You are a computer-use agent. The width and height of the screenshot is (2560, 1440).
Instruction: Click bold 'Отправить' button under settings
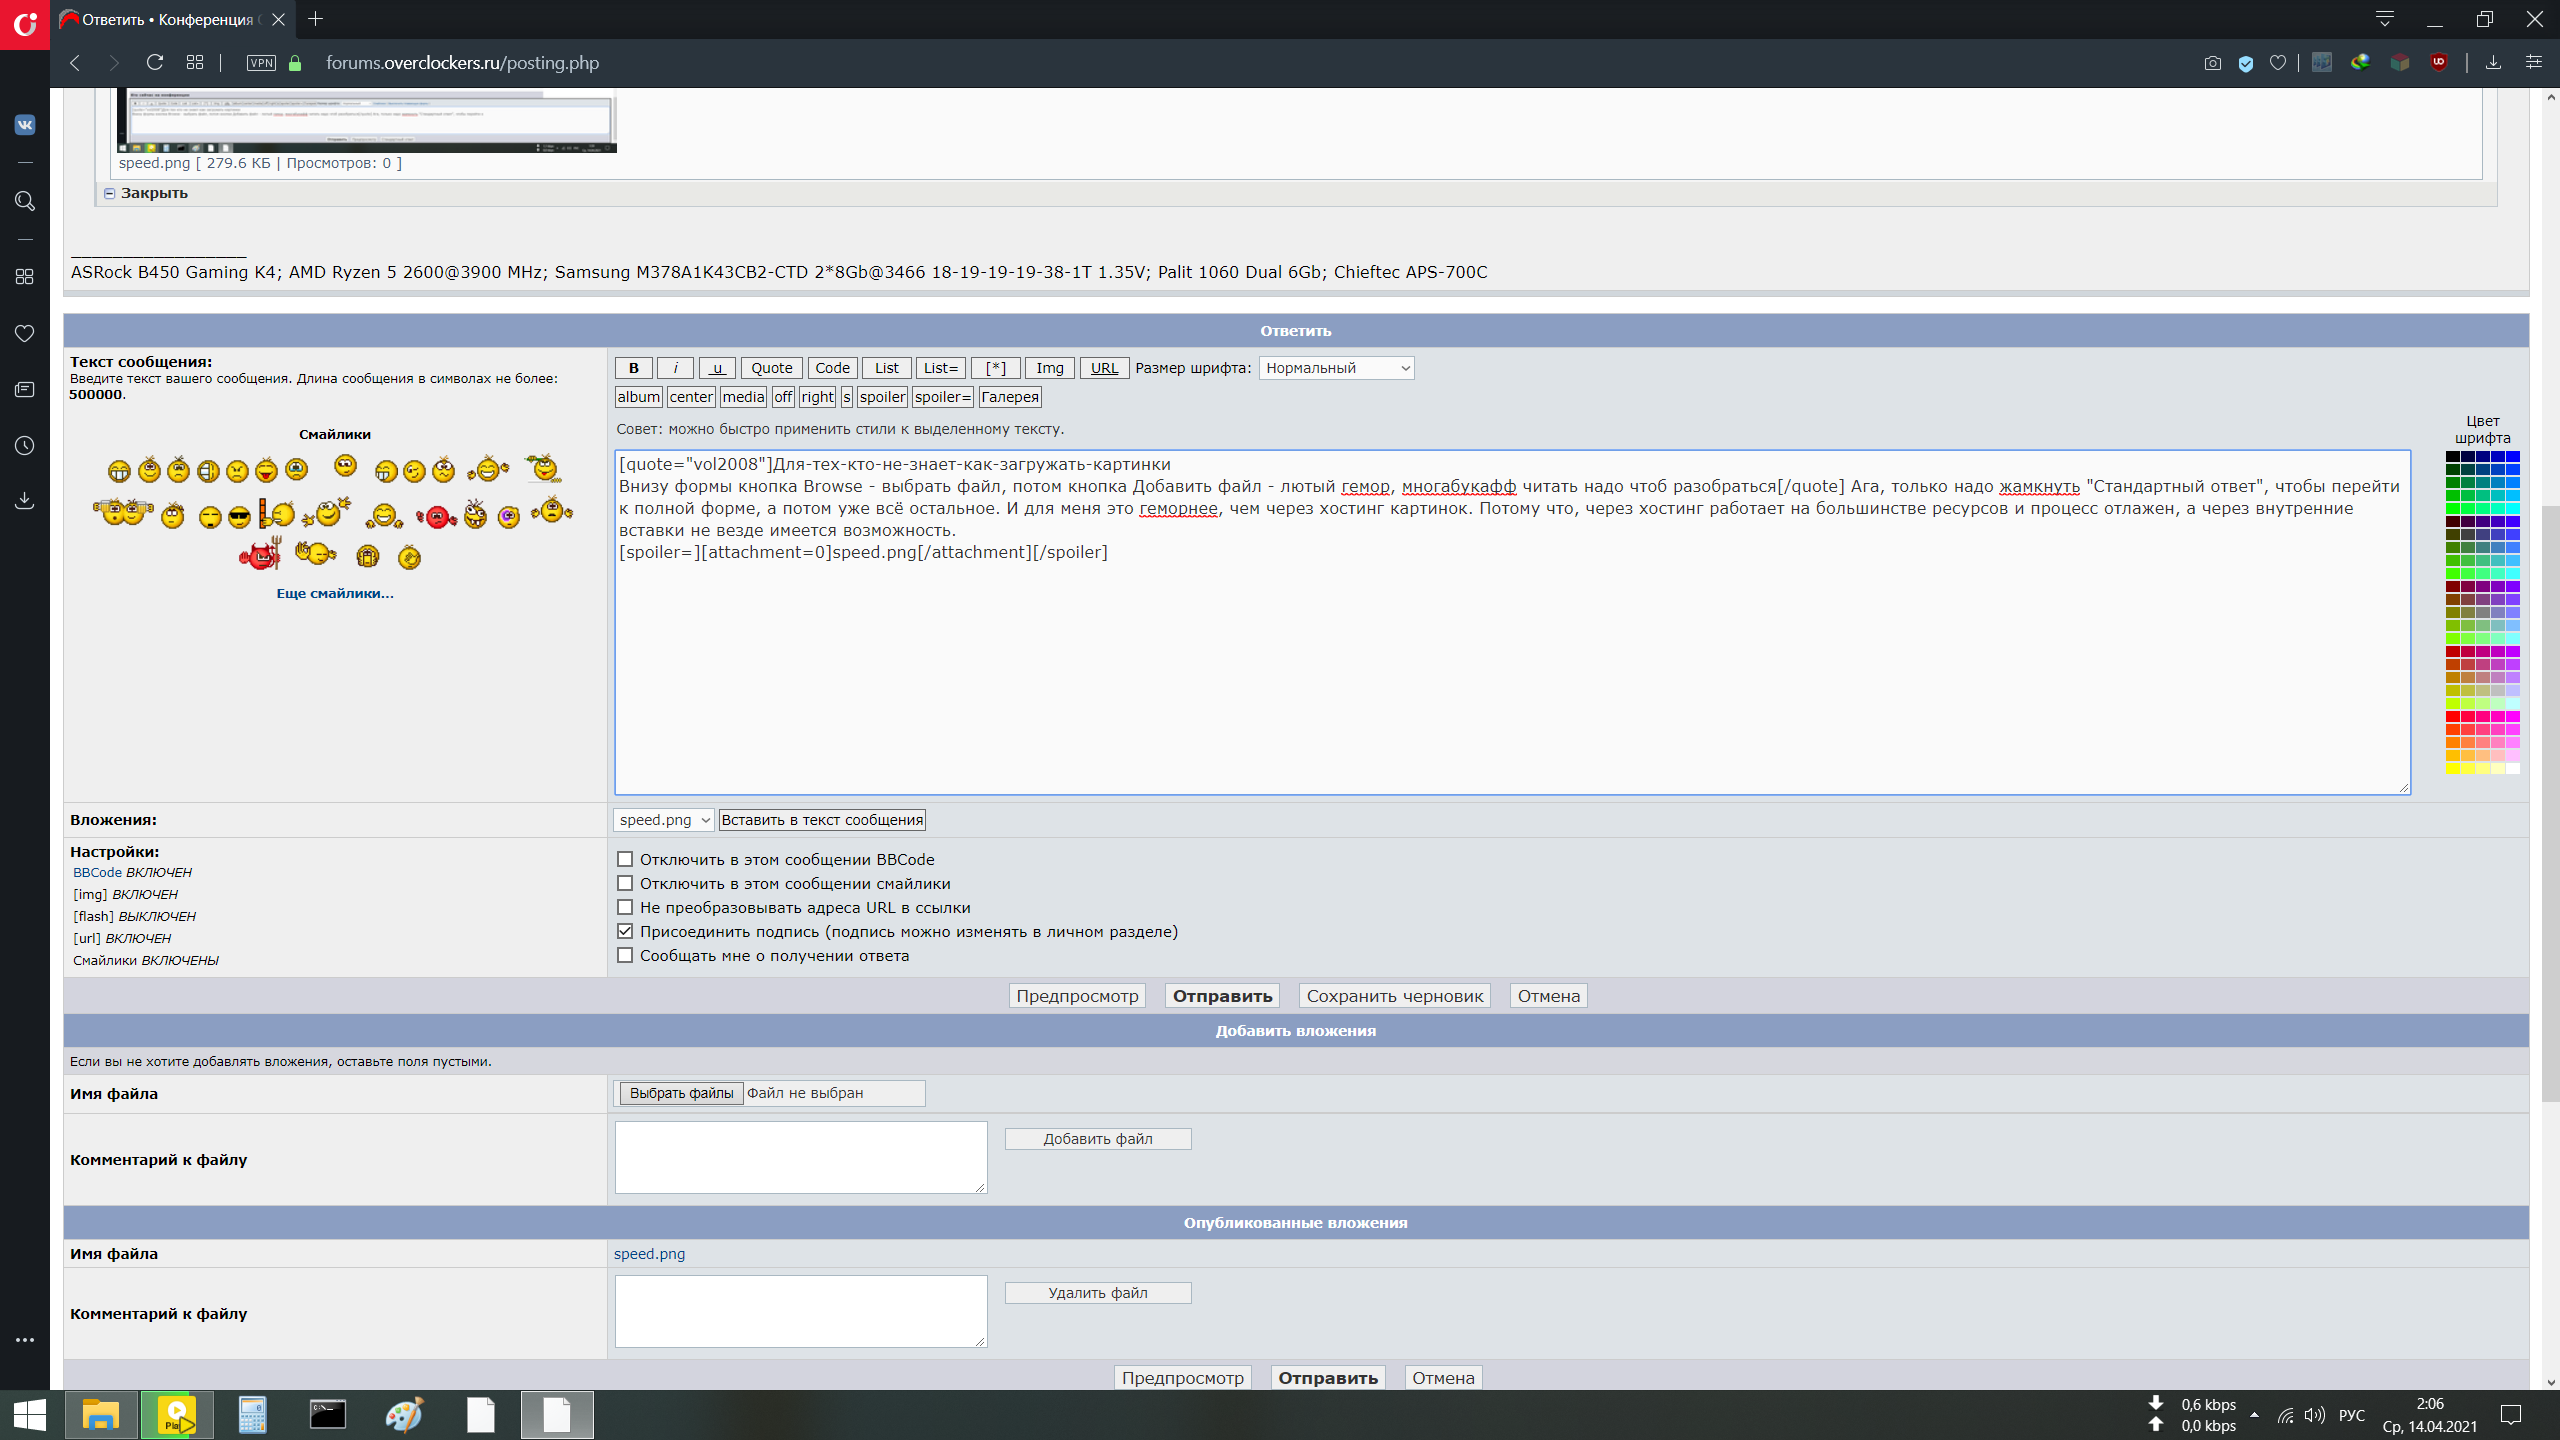1222,996
